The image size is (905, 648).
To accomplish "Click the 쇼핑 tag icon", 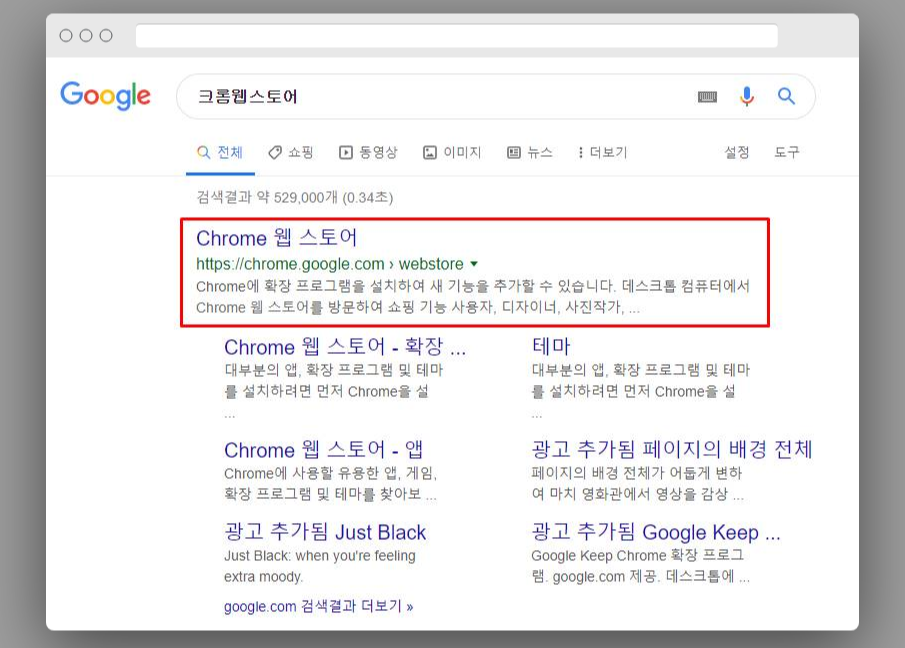I will tap(275, 152).
